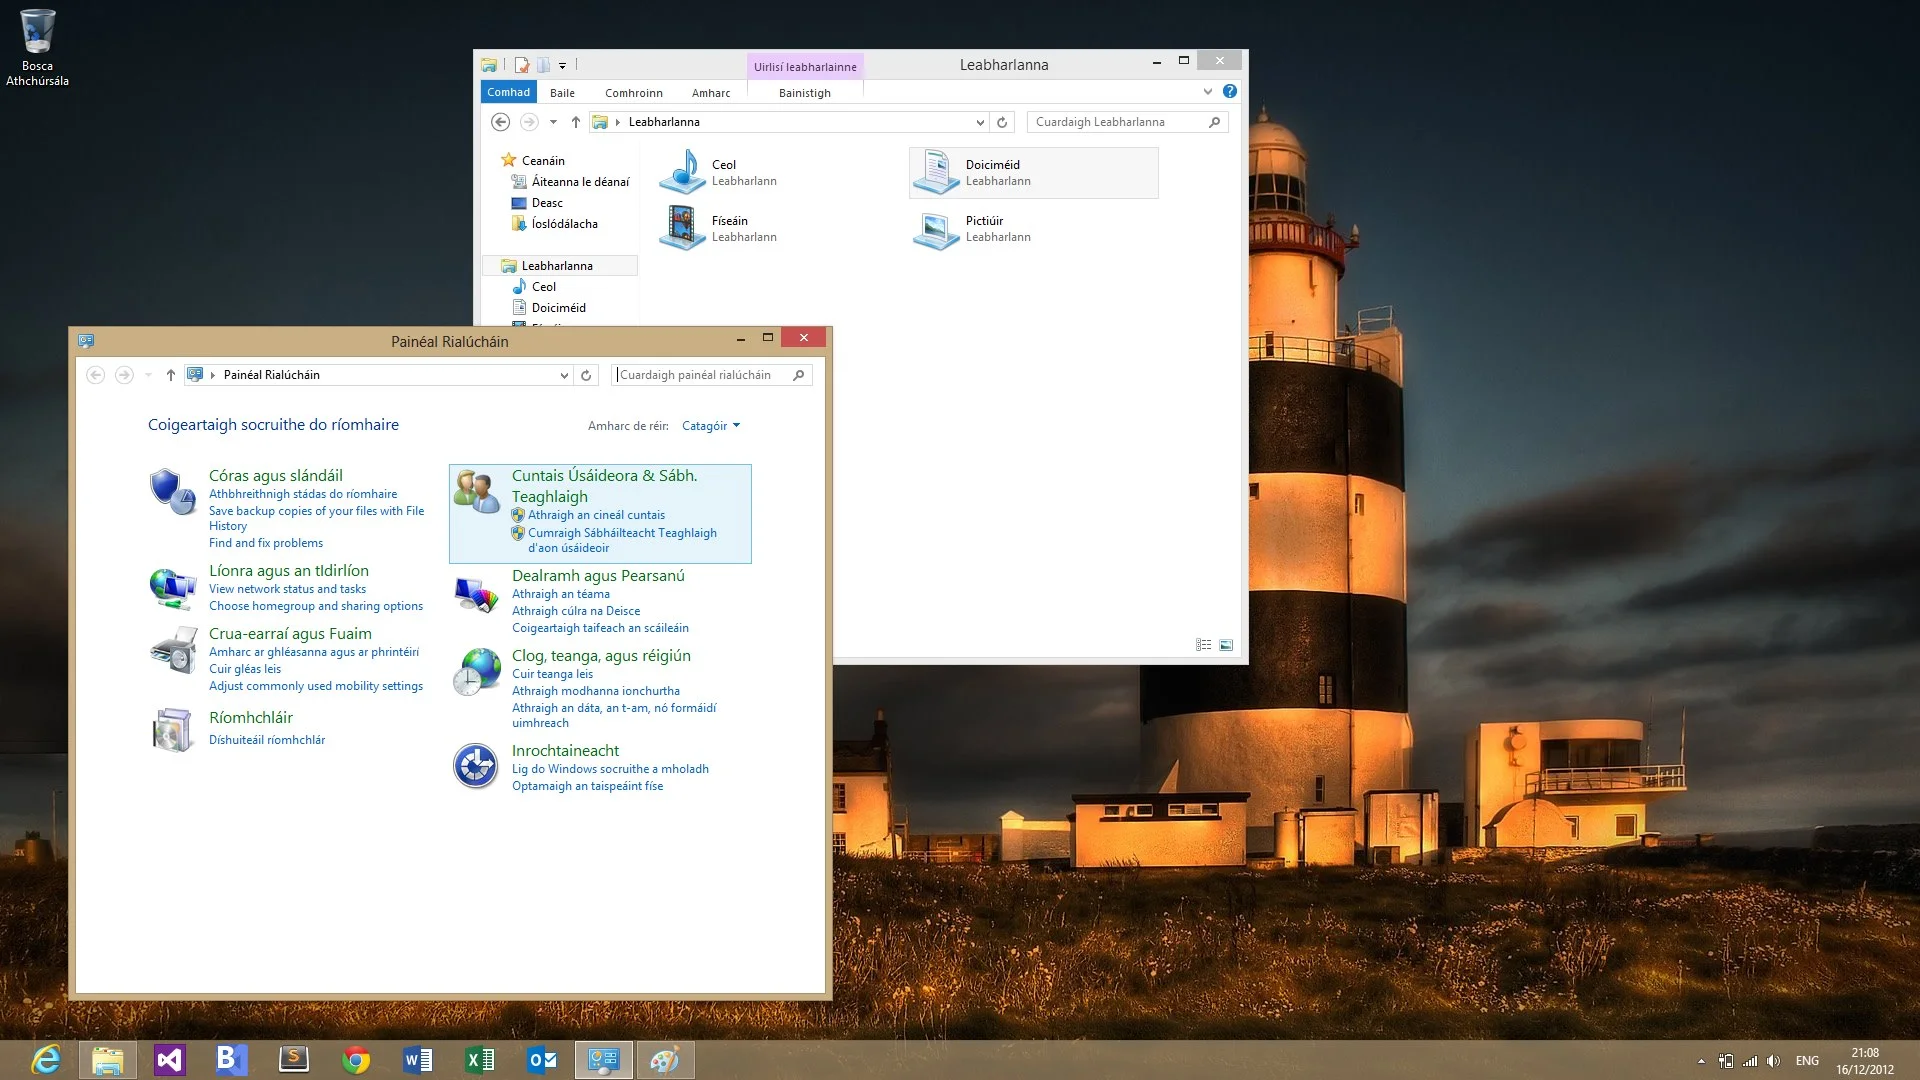Open the Pictiúir library icon
The image size is (1920, 1080).
click(x=937, y=230)
